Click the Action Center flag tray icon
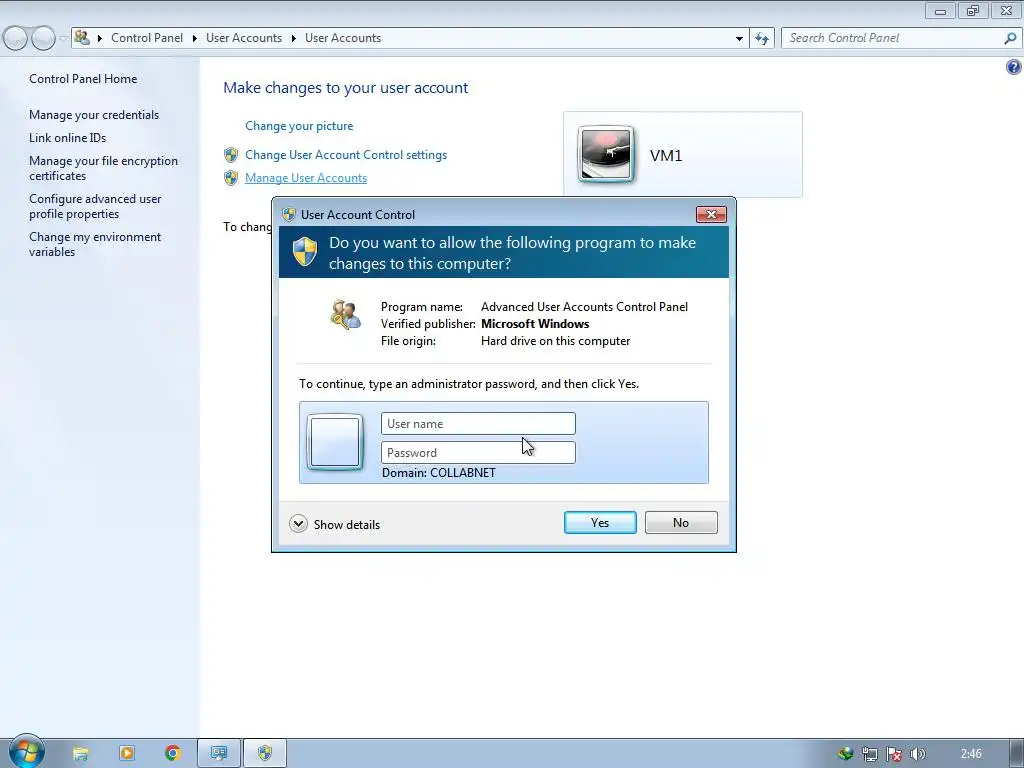1024x768 pixels. pyautogui.click(x=893, y=754)
